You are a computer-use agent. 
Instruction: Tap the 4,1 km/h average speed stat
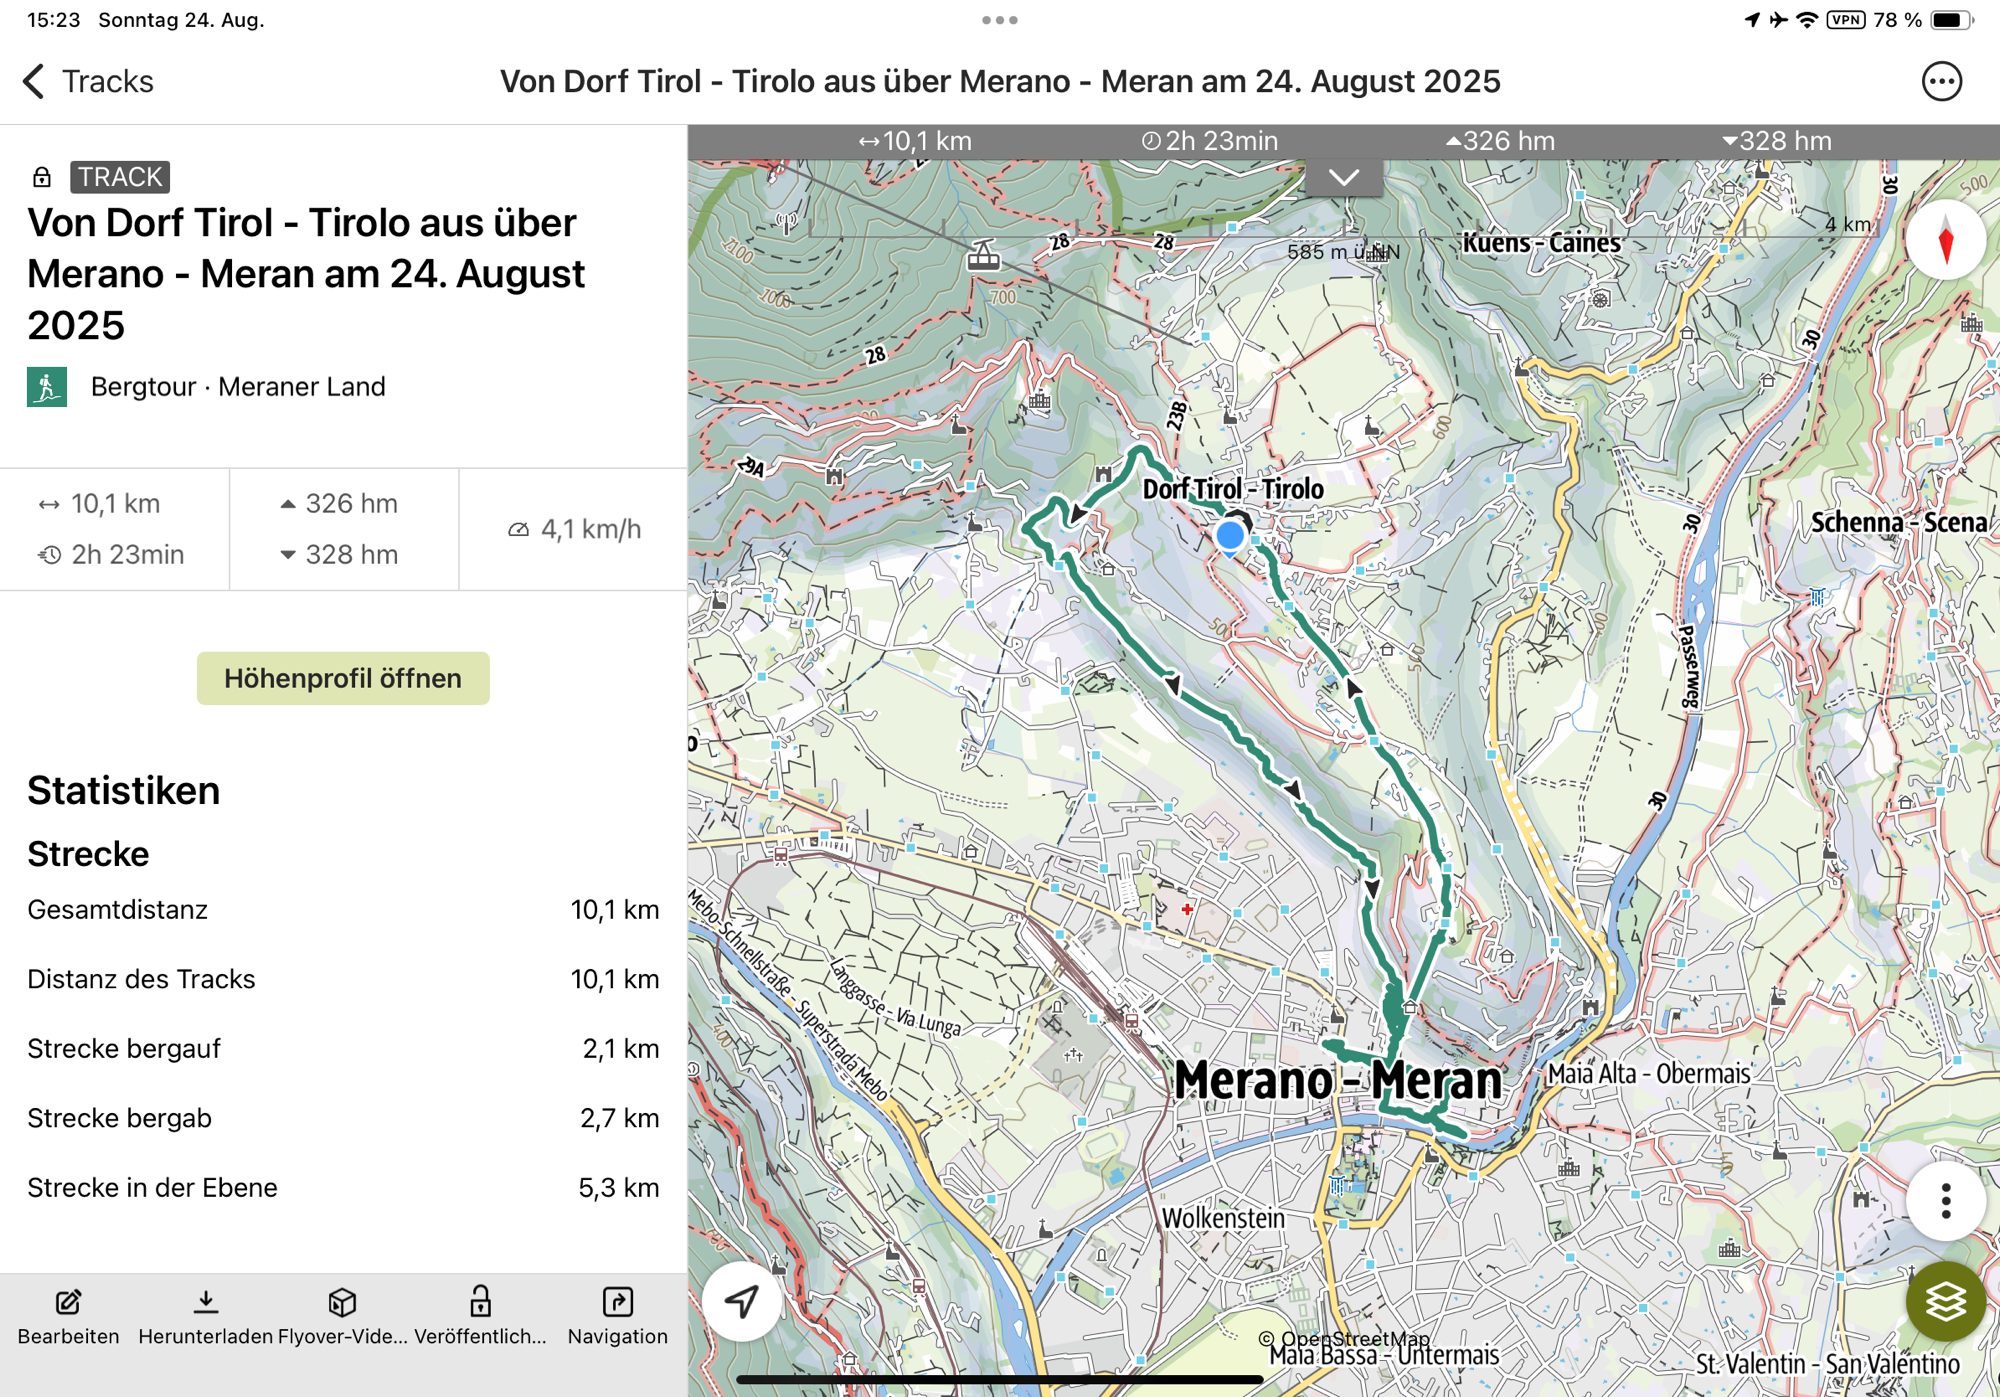point(574,529)
